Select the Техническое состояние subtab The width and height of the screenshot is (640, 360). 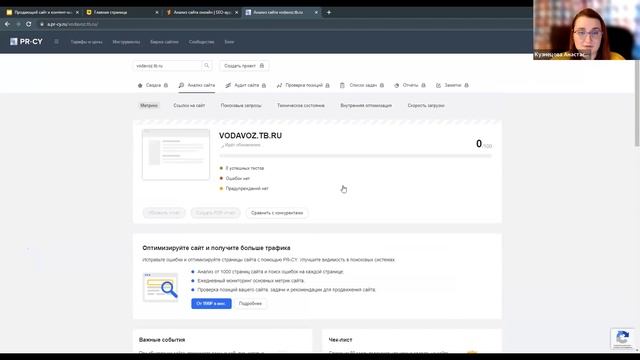[301, 106]
